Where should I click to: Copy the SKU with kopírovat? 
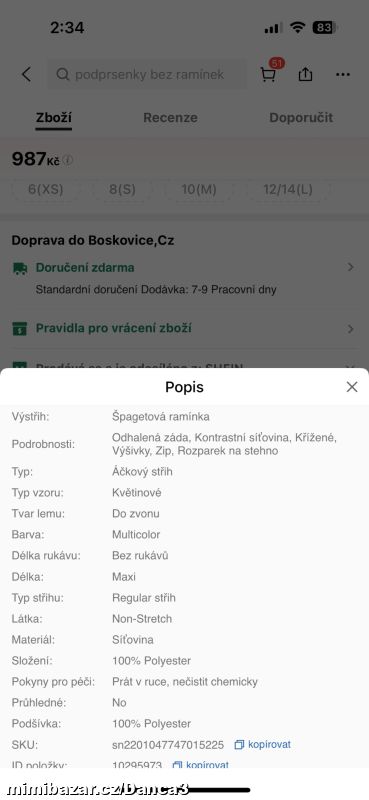point(263,745)
